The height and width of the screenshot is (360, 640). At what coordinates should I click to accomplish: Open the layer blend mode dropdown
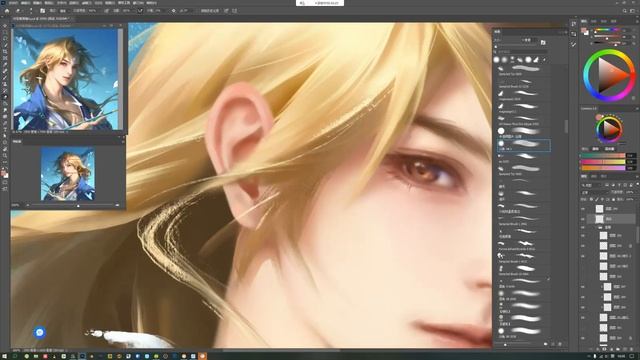[x=595, y=192]
